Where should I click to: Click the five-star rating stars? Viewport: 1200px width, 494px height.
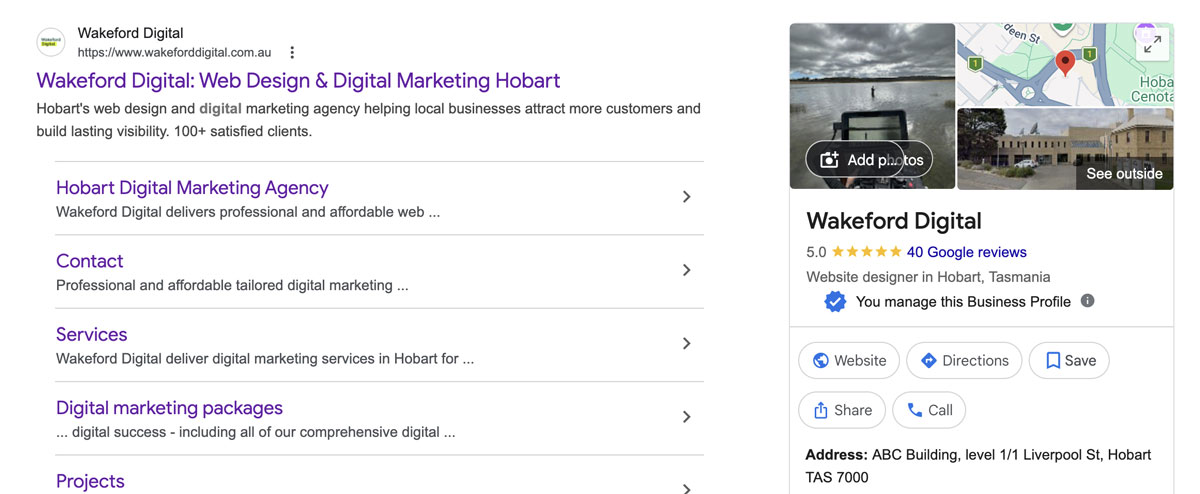tap(866, 252)
